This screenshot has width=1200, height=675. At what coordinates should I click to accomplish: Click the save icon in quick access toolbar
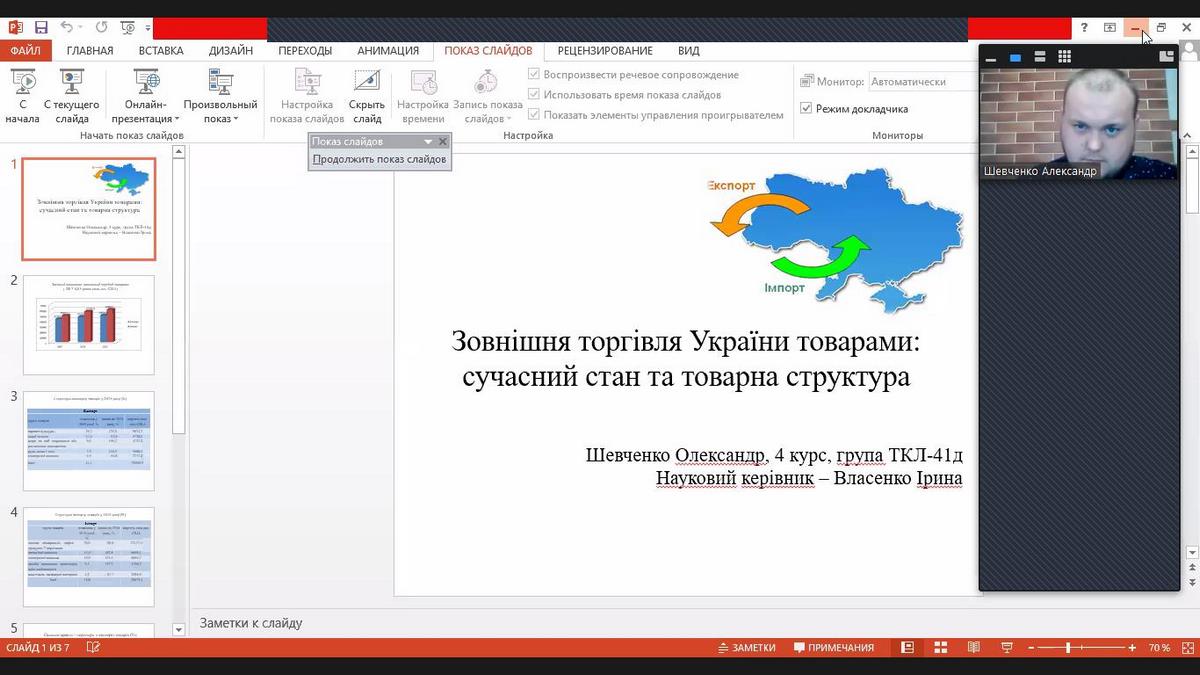[x=41, y=28]
